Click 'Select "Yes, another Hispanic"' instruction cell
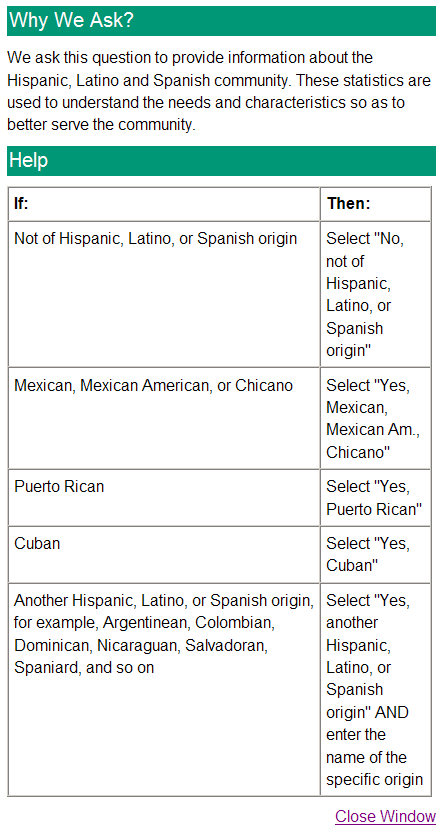 point(376,690)
